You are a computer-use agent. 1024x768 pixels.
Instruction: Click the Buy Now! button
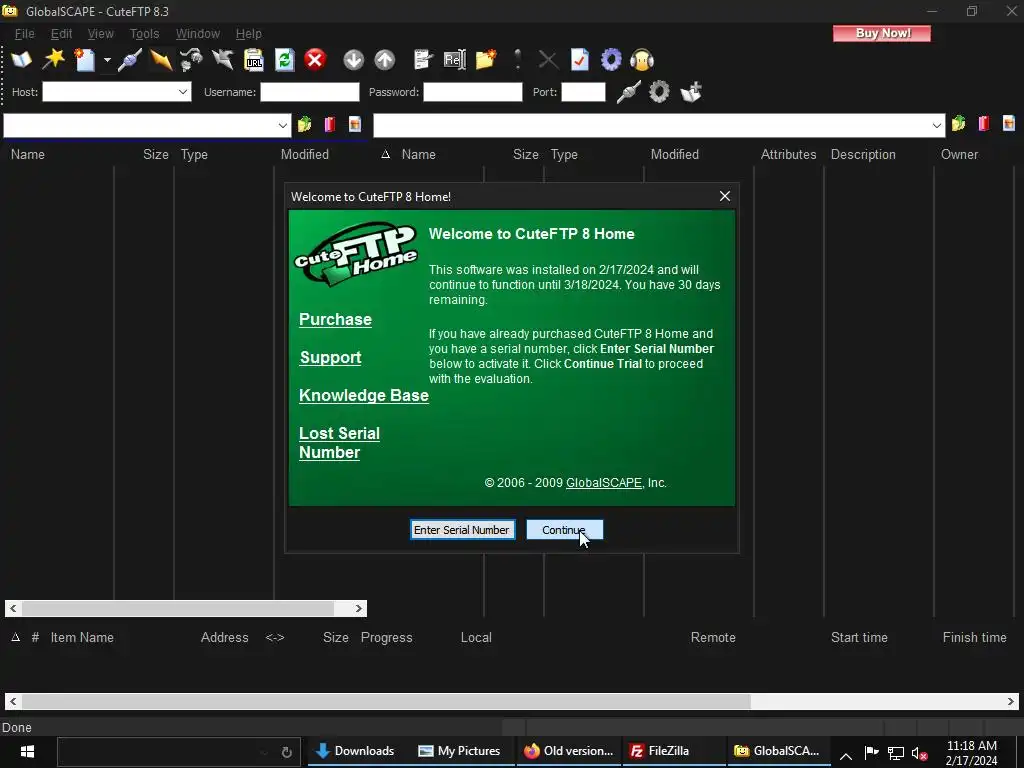(882, 33)
